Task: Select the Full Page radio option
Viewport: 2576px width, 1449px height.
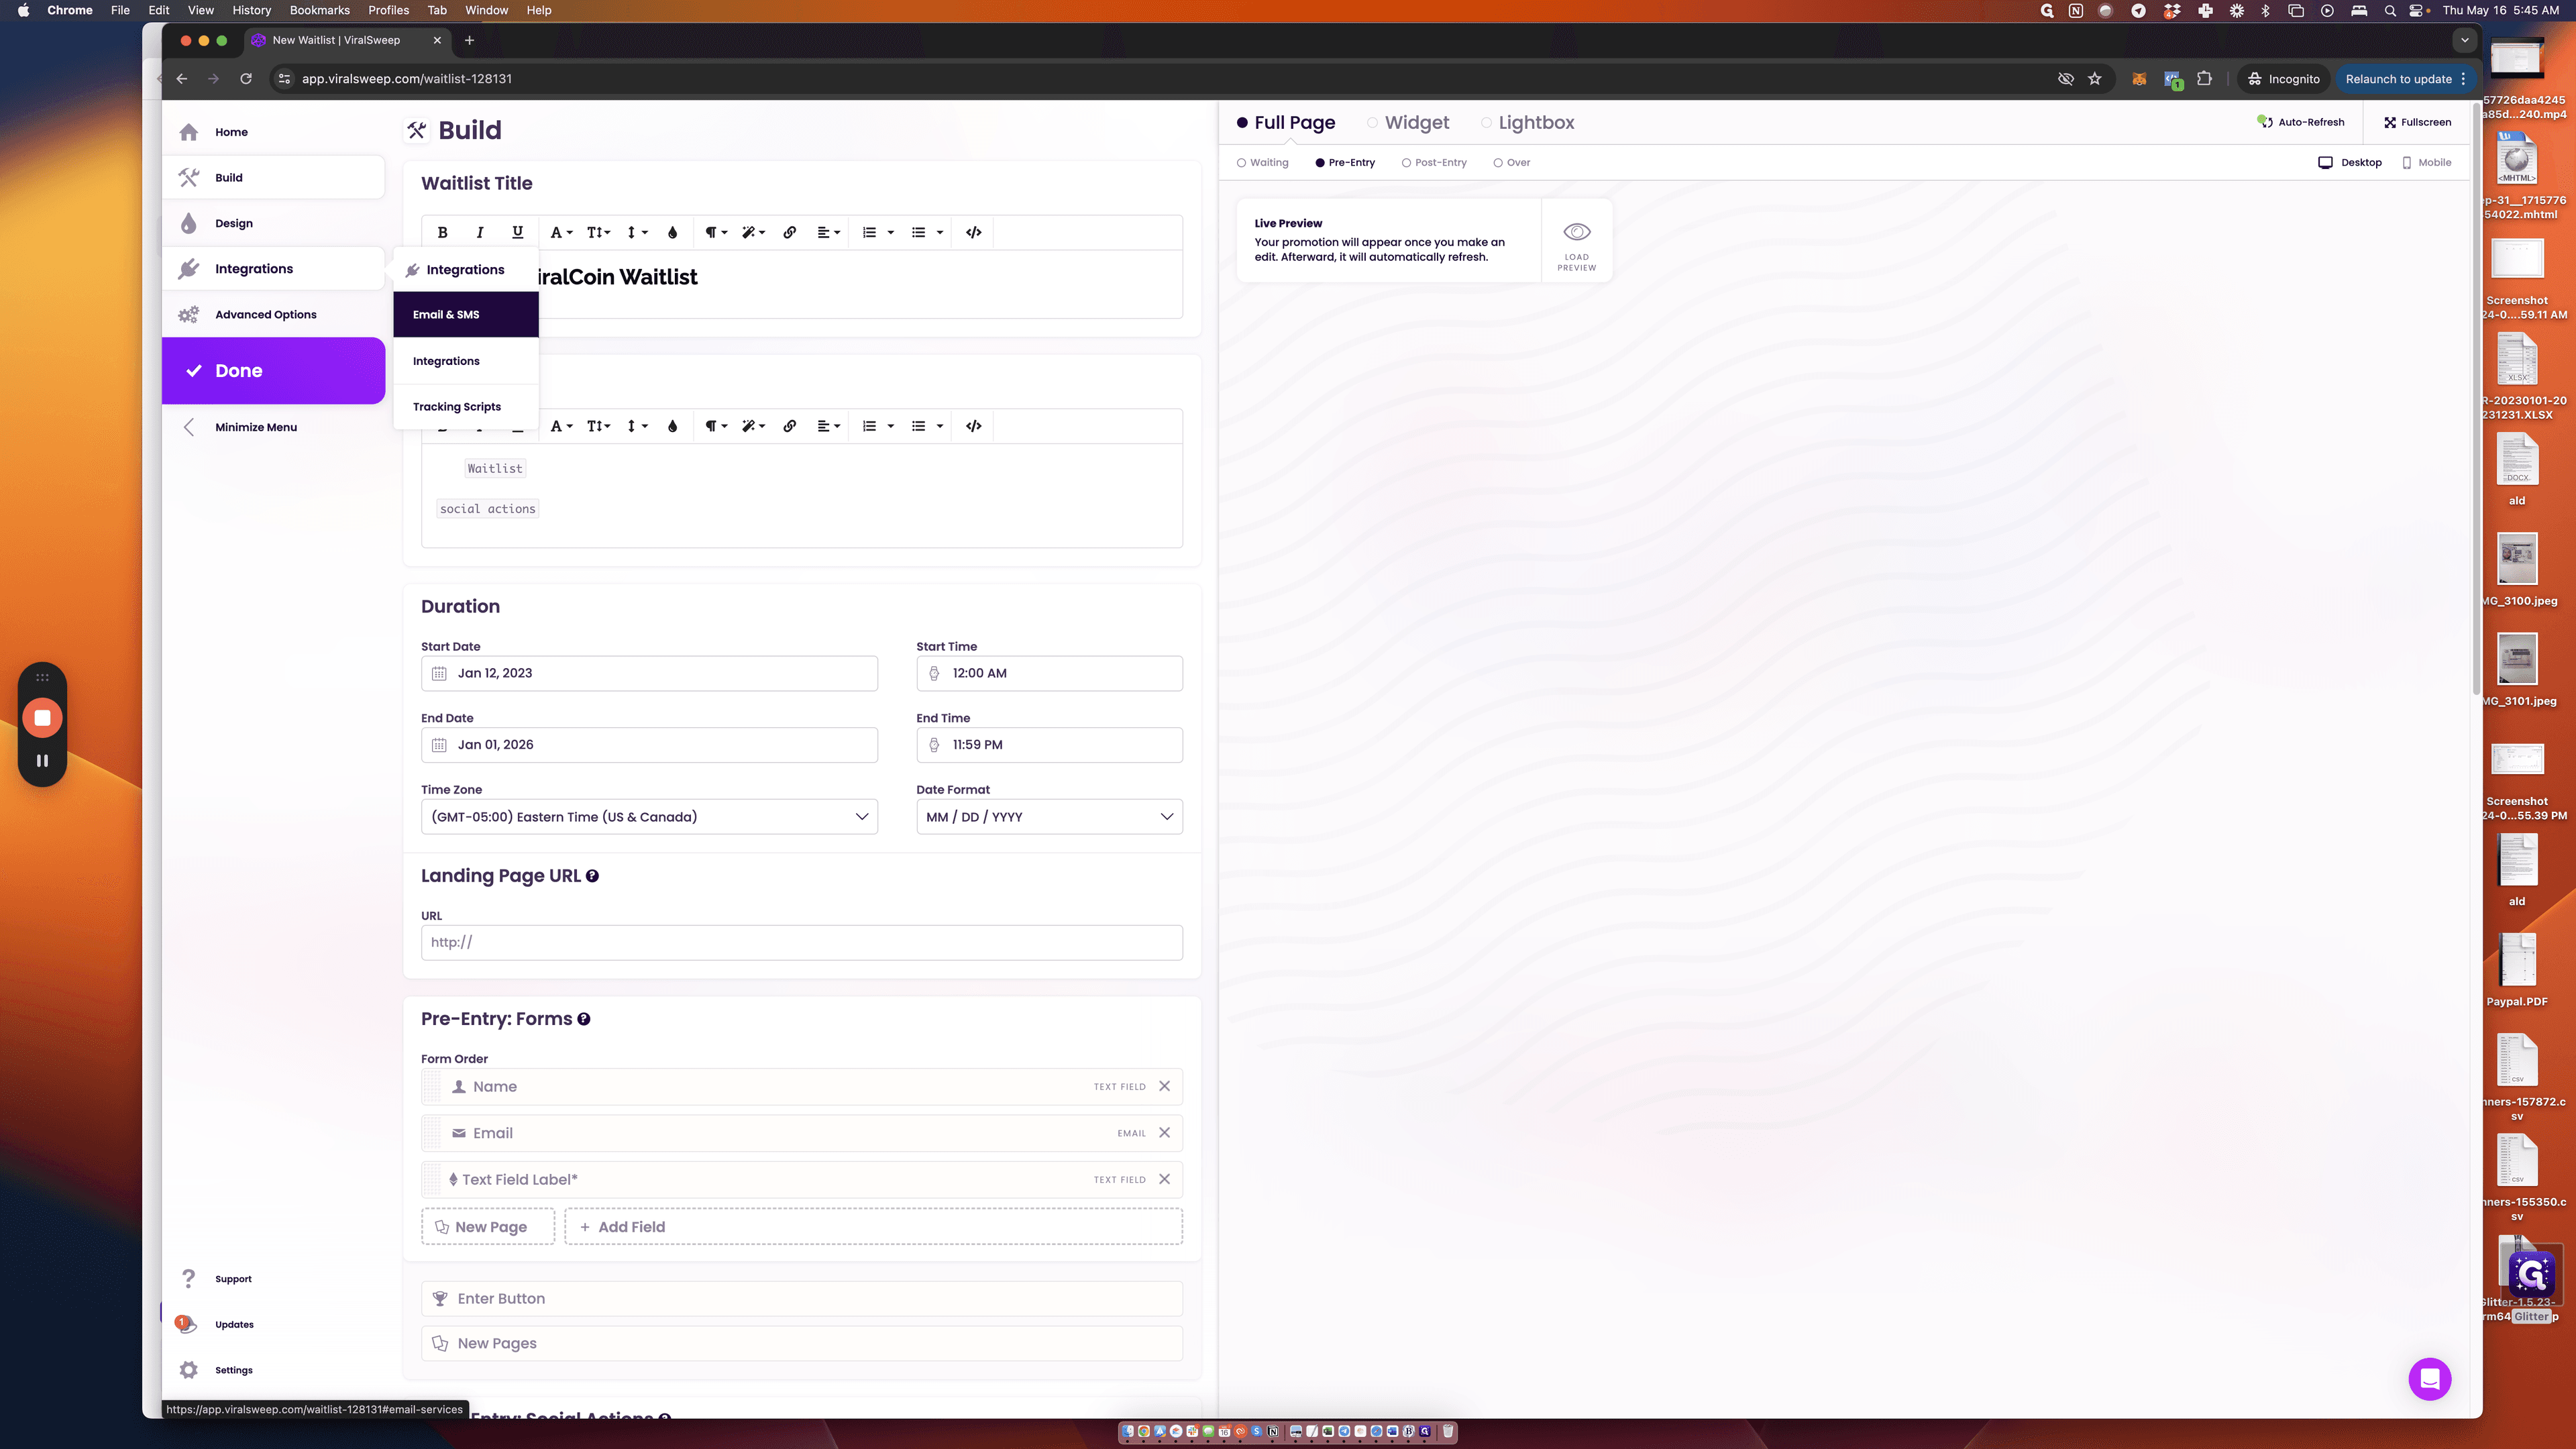Action: click(1286, 123)
